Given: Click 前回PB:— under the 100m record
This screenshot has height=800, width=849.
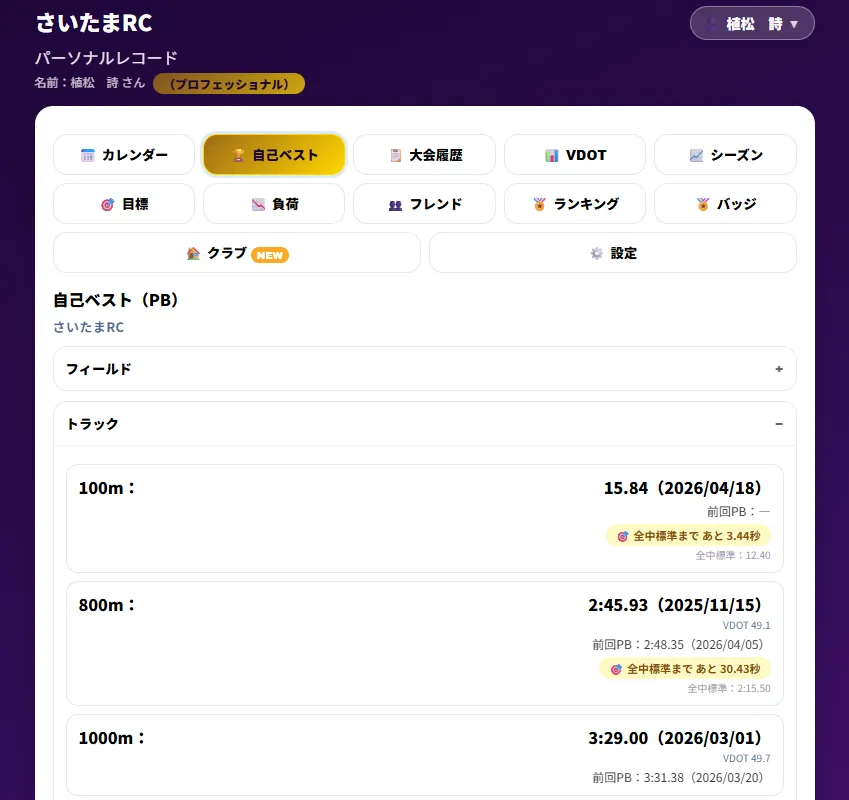Looking at the screenshot, I should (738, 512).
